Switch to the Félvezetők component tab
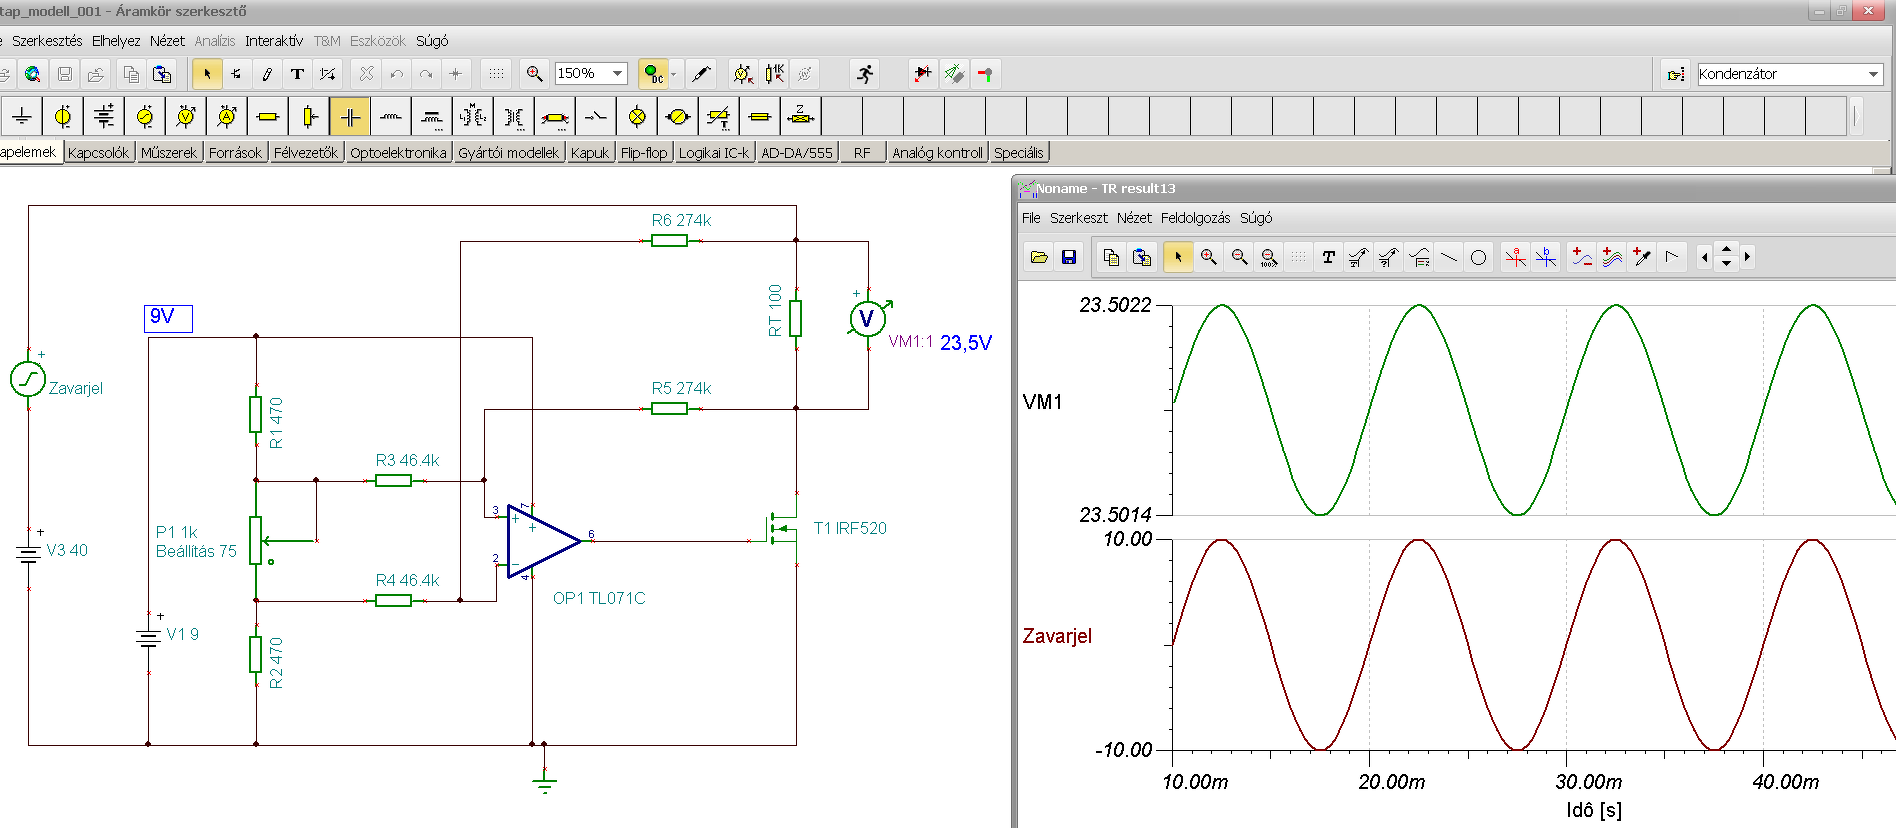 click(306, 153)
